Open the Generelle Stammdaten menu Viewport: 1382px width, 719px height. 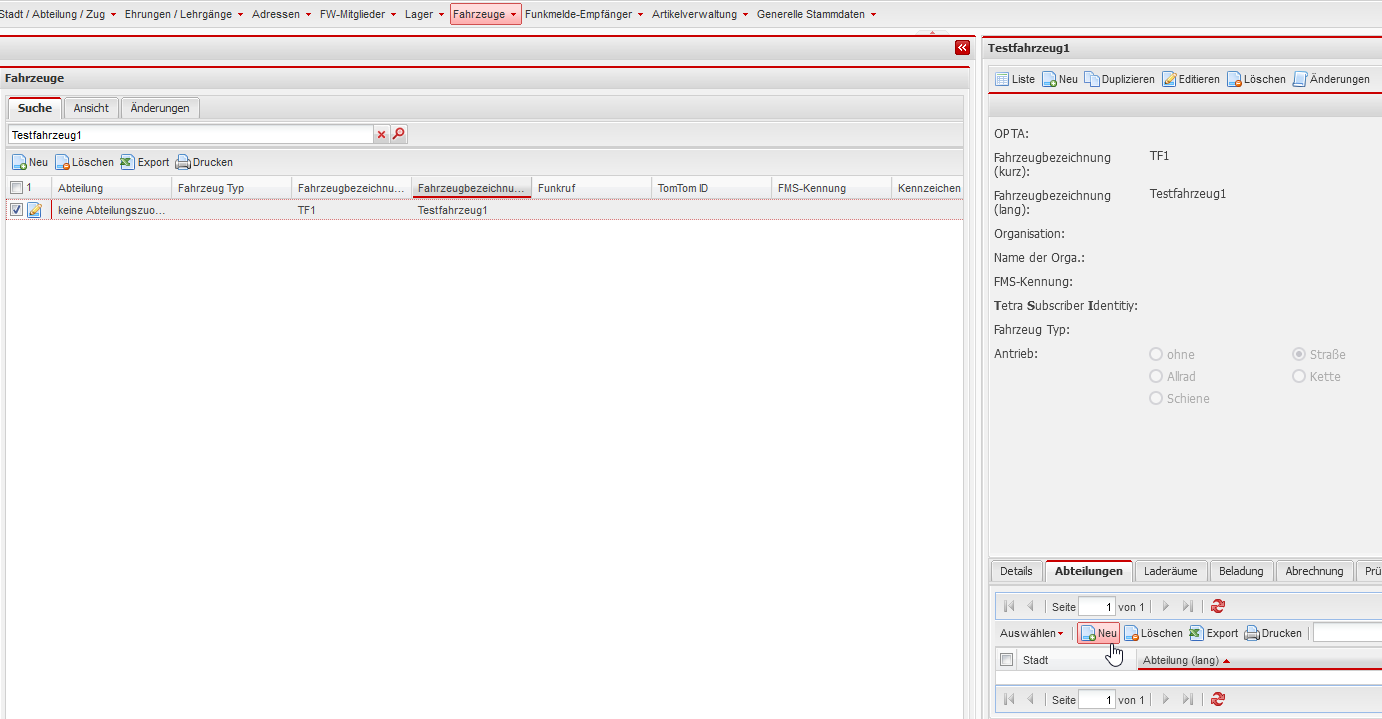point(816,14)
